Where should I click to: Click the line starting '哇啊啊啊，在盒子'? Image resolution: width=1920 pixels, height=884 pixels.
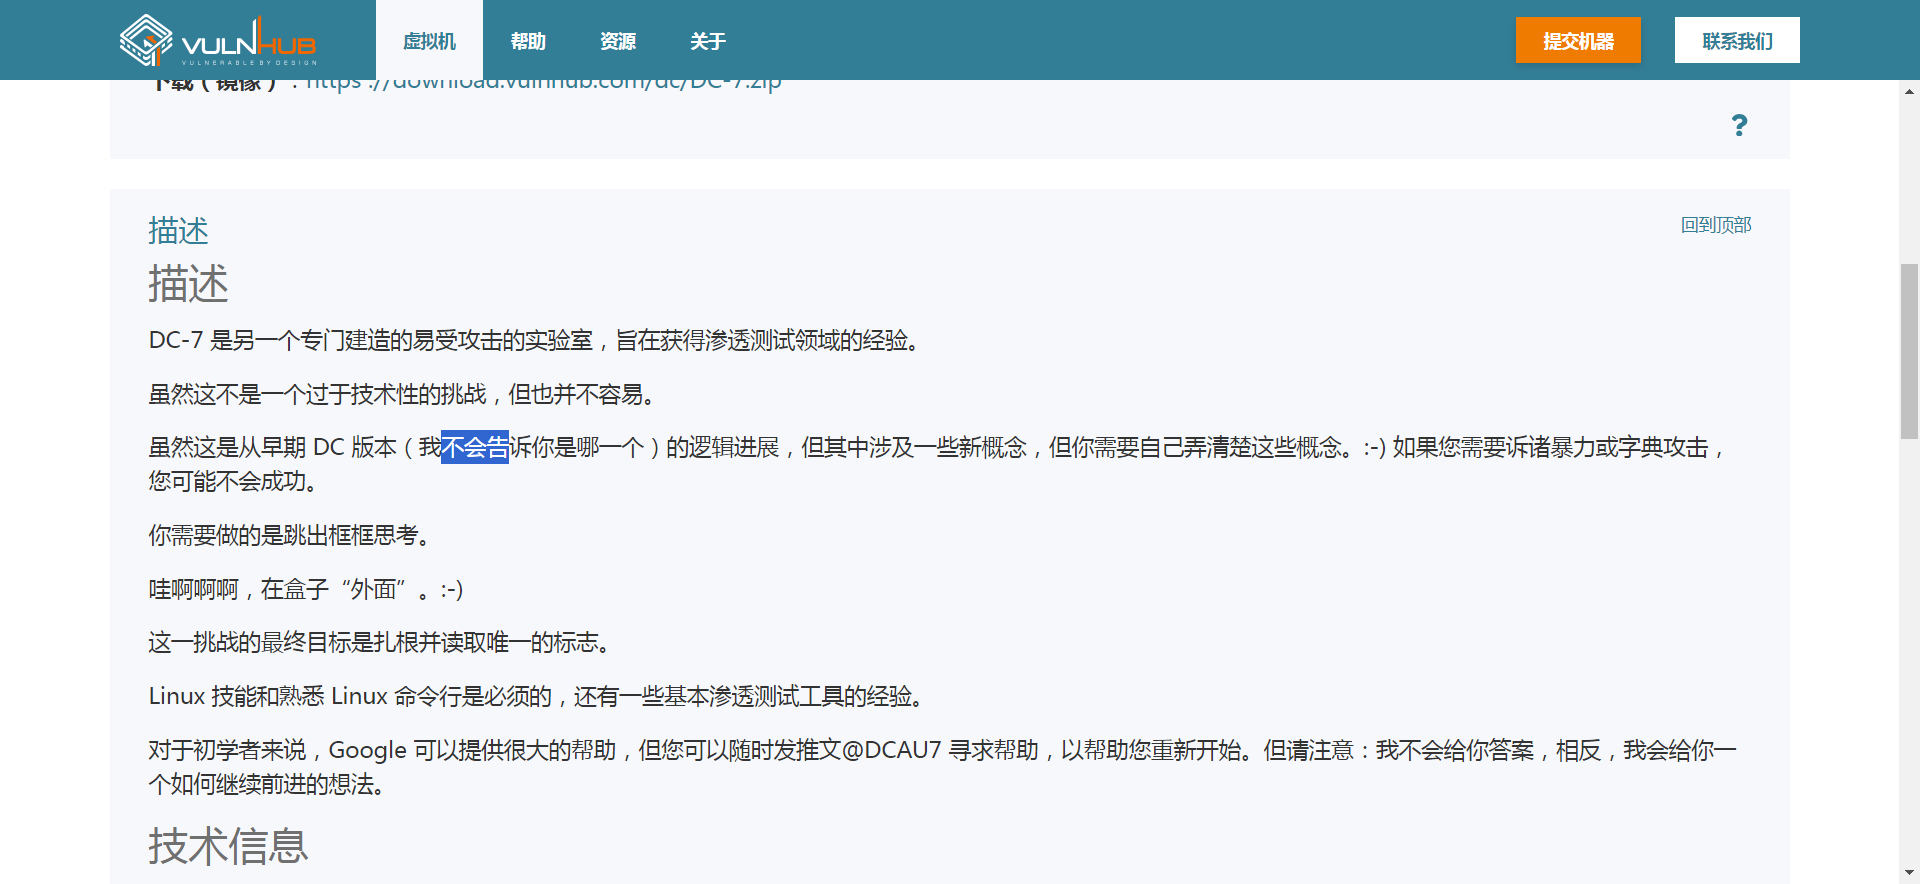(x=306, y=589)
